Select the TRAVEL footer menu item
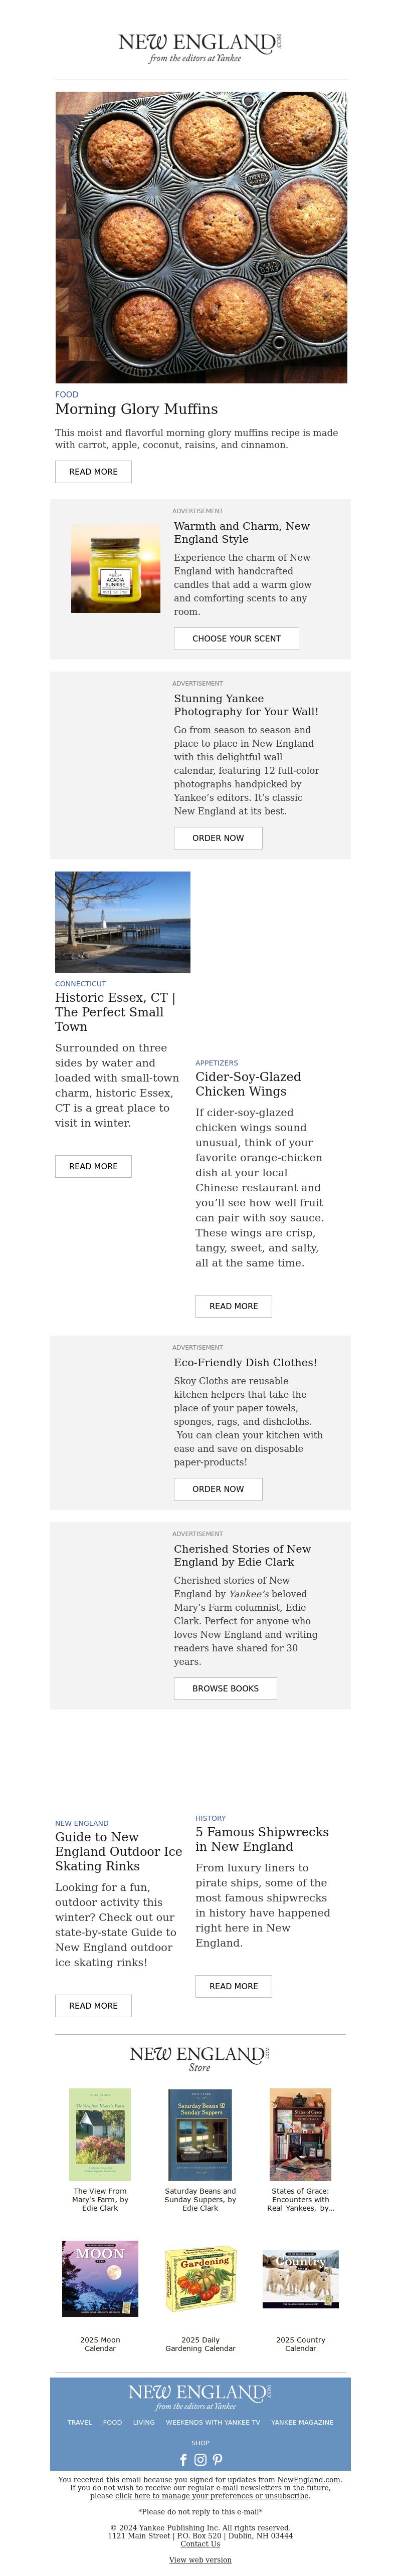Screen dimensions: 401x2576 pyautogui.click(x=79, y=2422)
